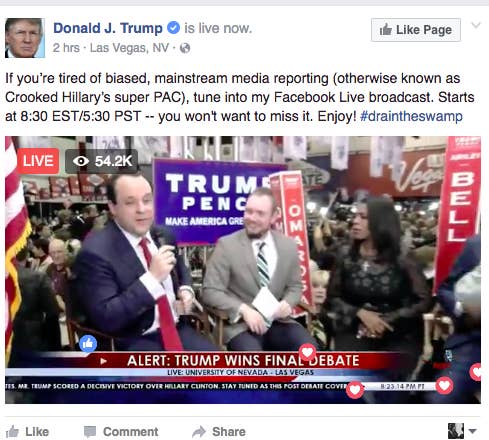Click the public globe privacy icon
The height and width of the screenshot is (440, 489).
click(x=185, y=48)
